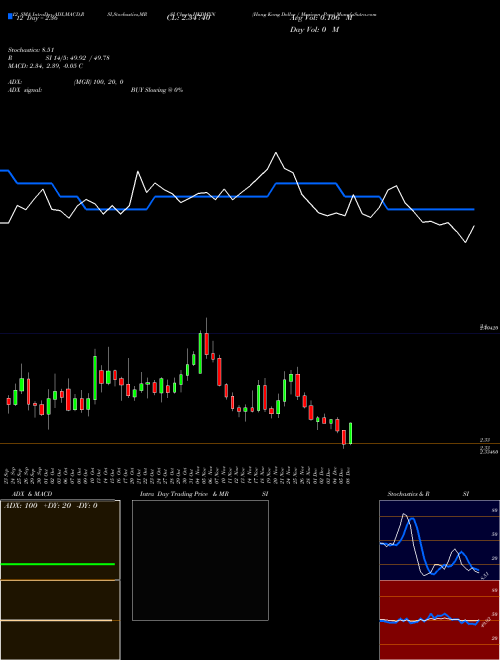Click the 'SI 14/3: 49.92 / 49.78' value
500x660 pixels.
coord(77,58)
